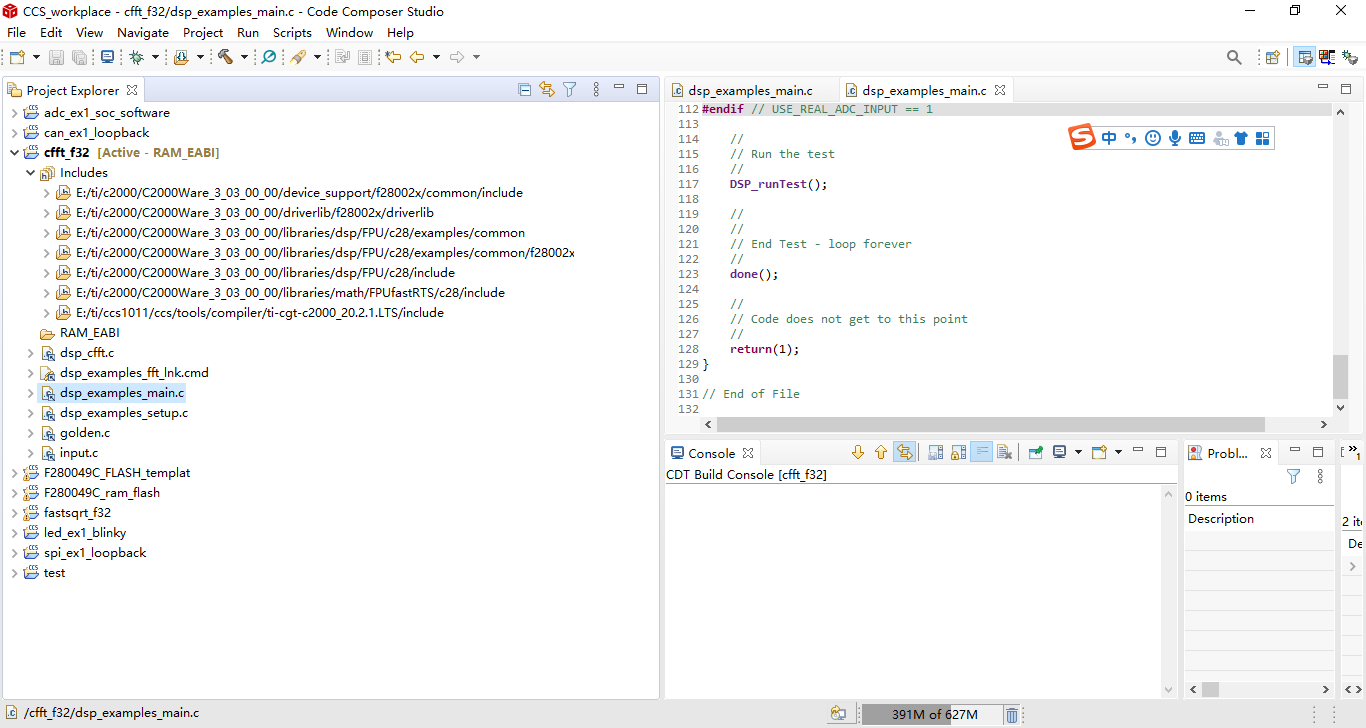
Task: Select the RAM_EABI folder
Action: tap(90, 333)
